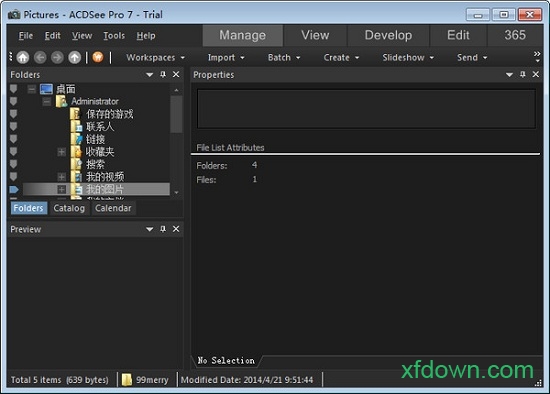Switch to the Catalog pane tab
Screen dimensions: 550x394
(69, 208)
